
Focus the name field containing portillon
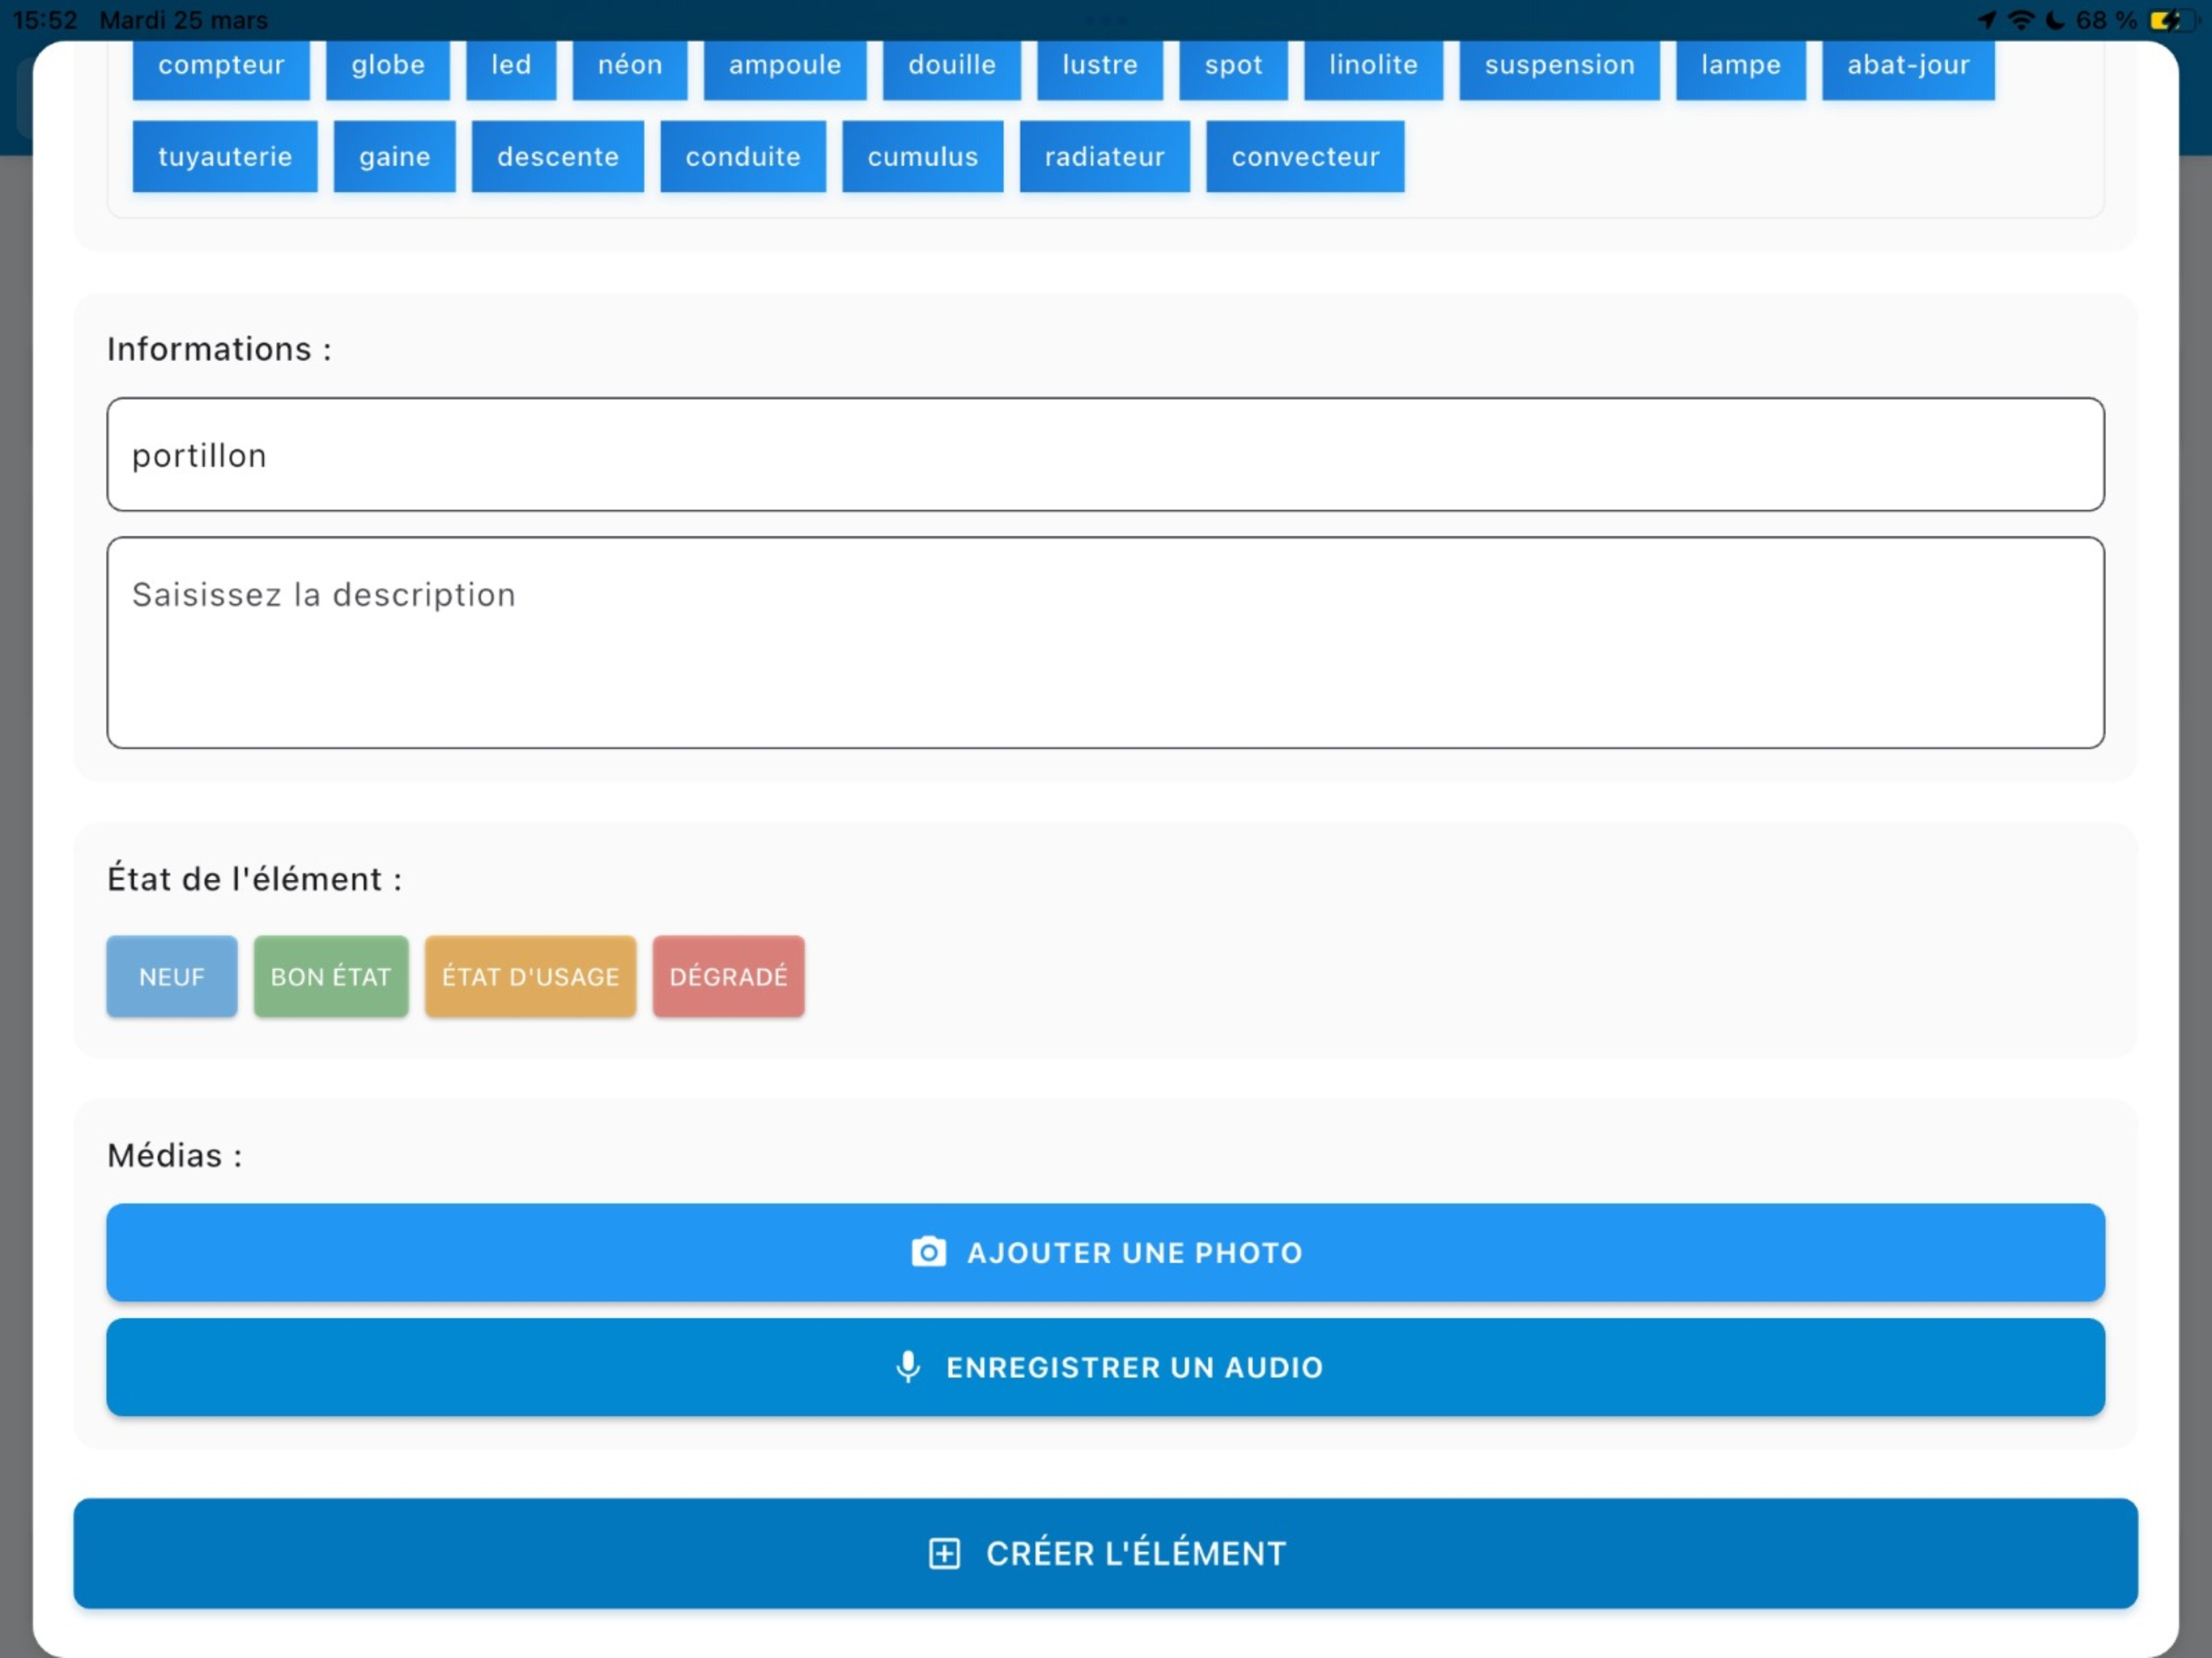(1106, 455)
